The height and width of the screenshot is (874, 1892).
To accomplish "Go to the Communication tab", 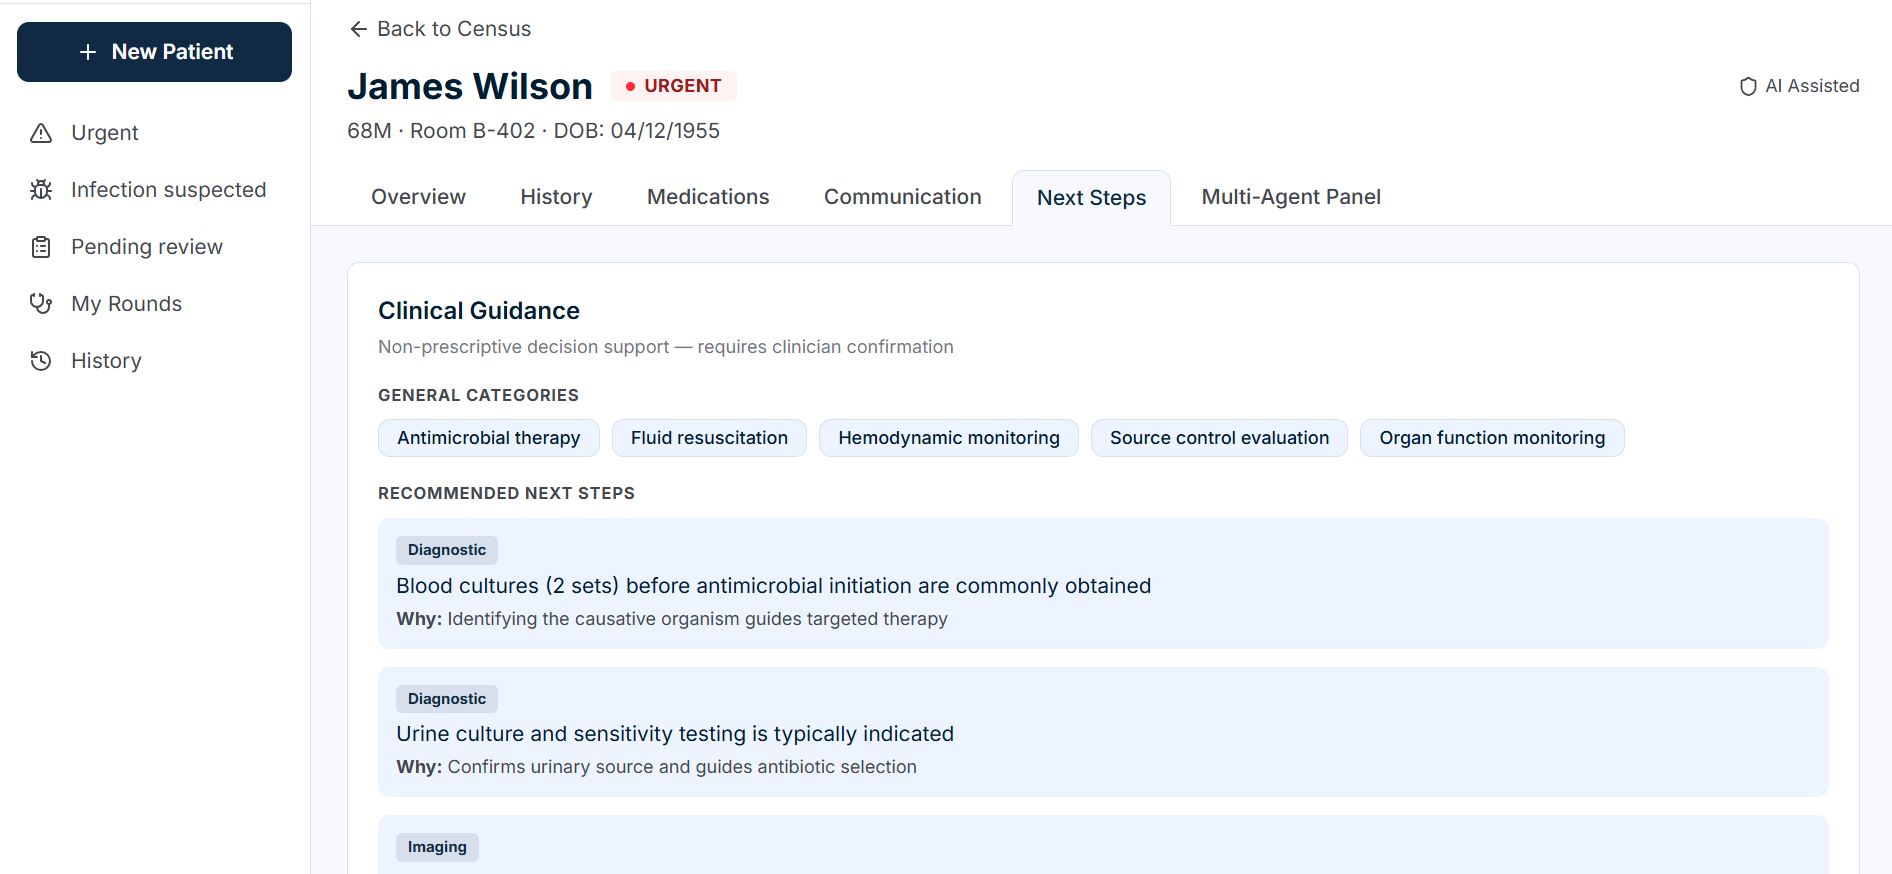I will pos(902,197).
